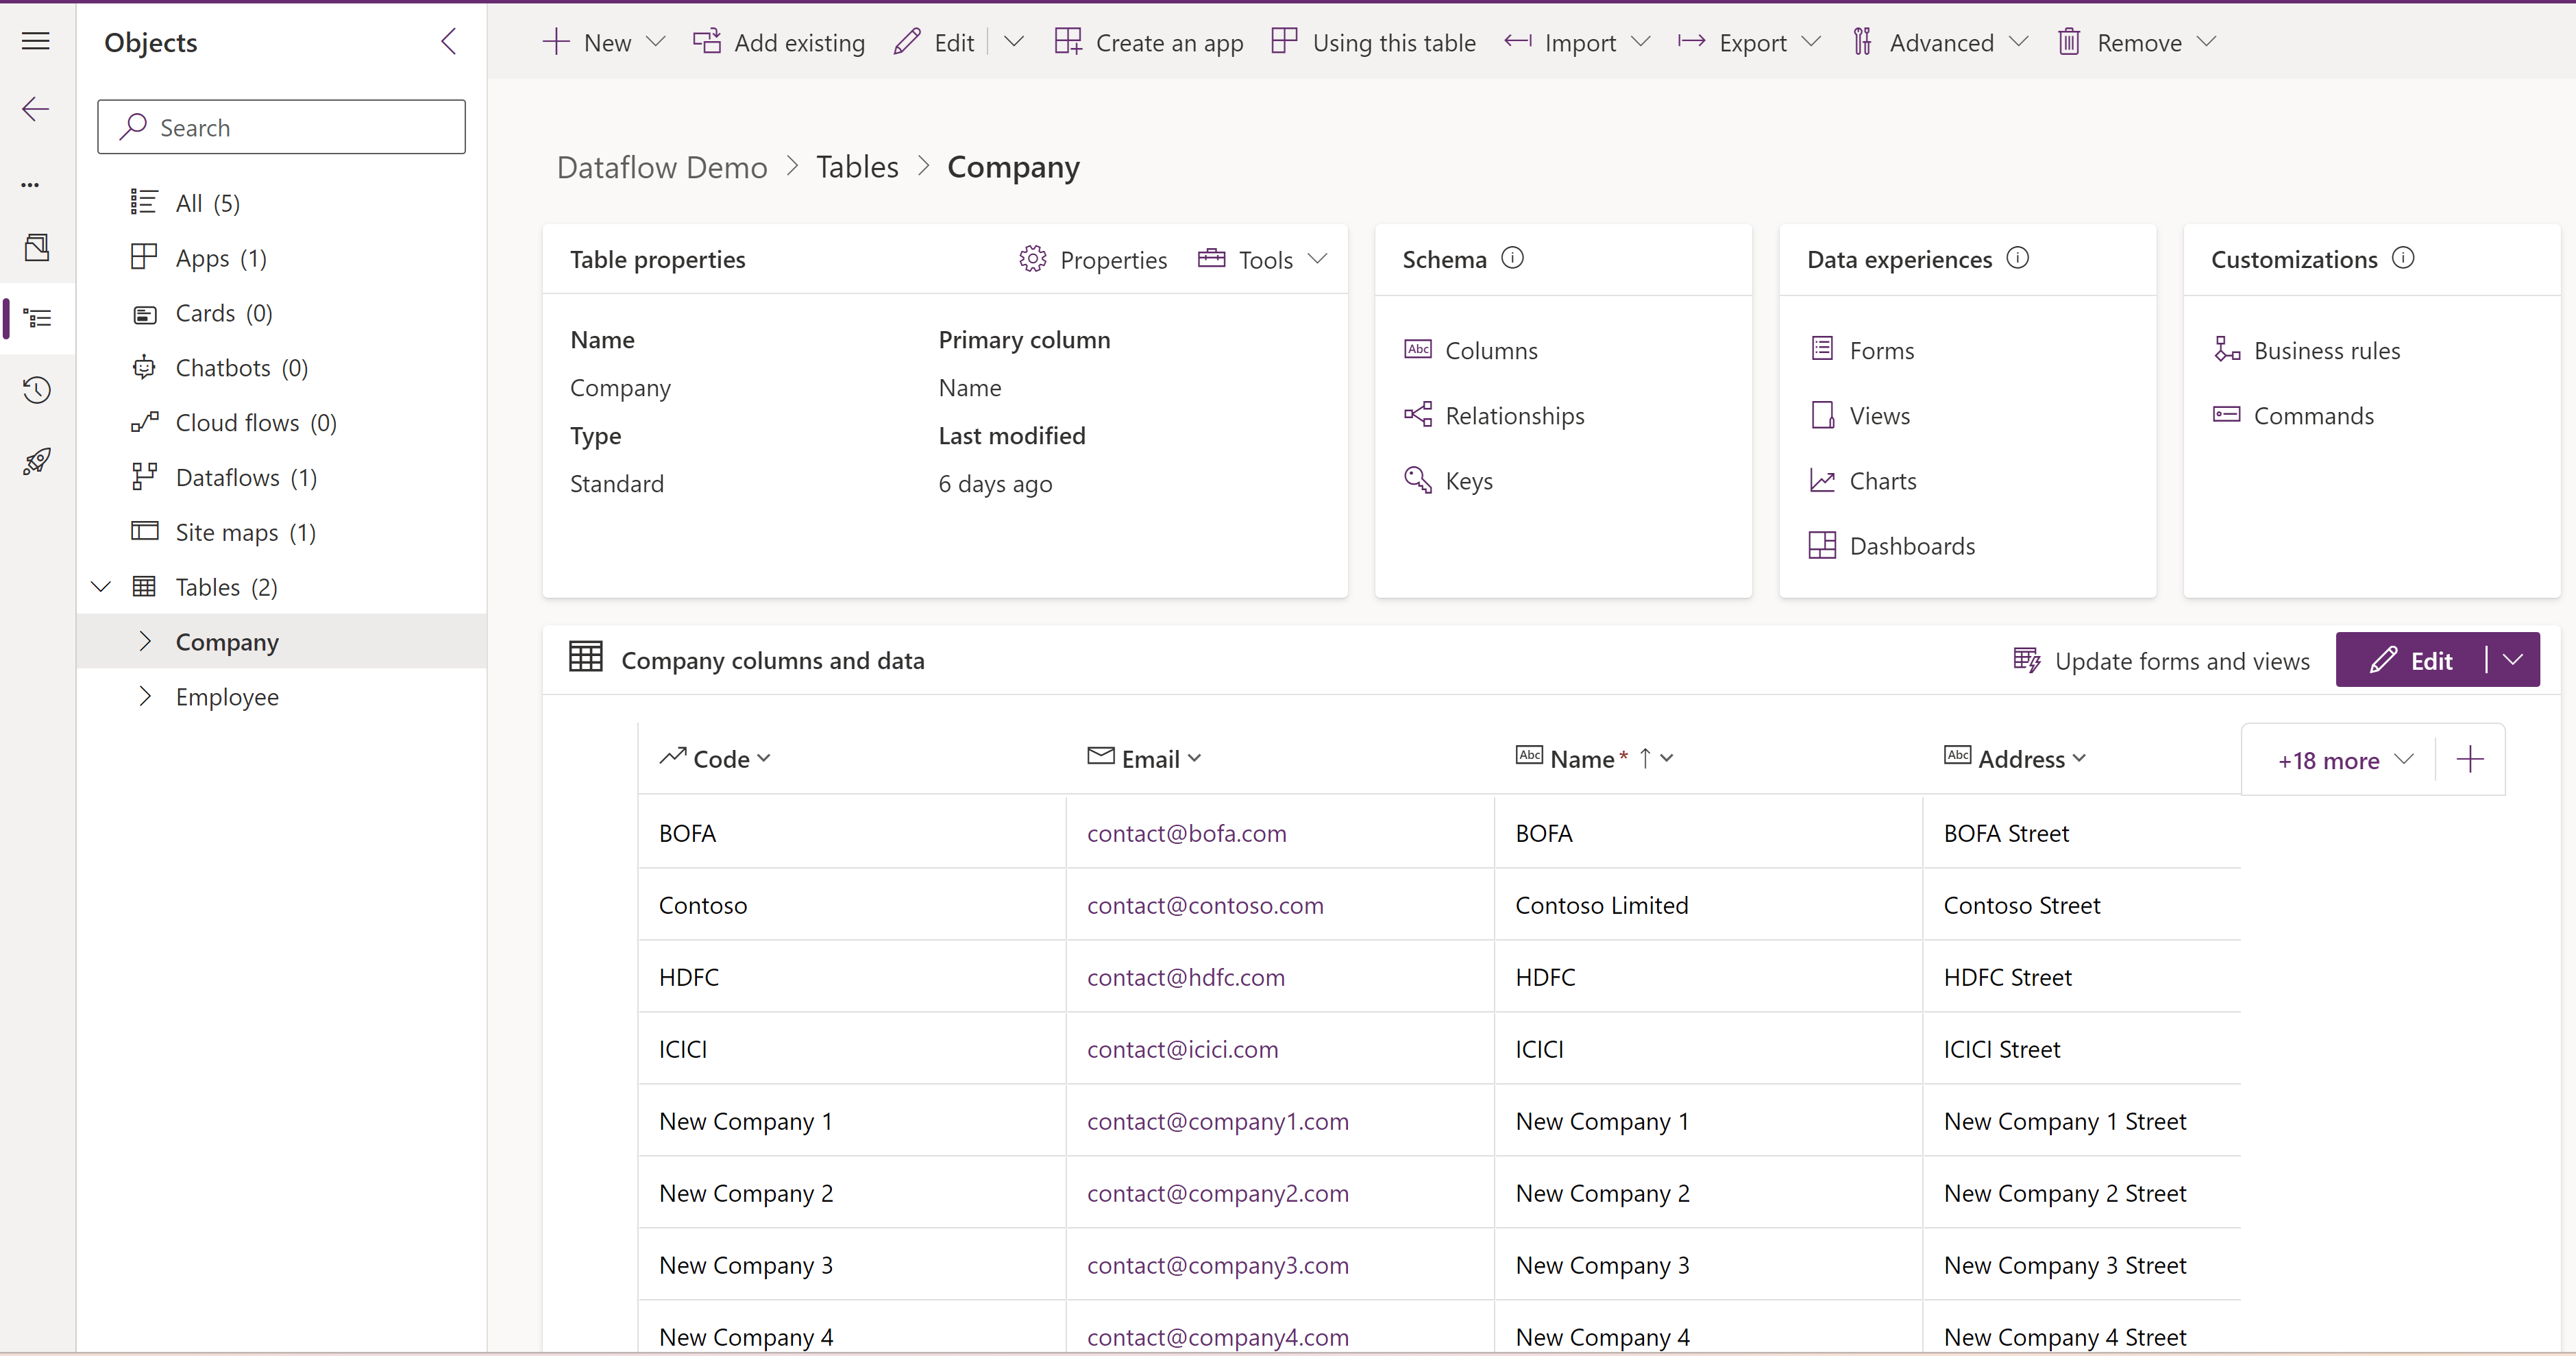Click the Objects search field
Screen dimensions: 2576x1356
tap(282, 127)
